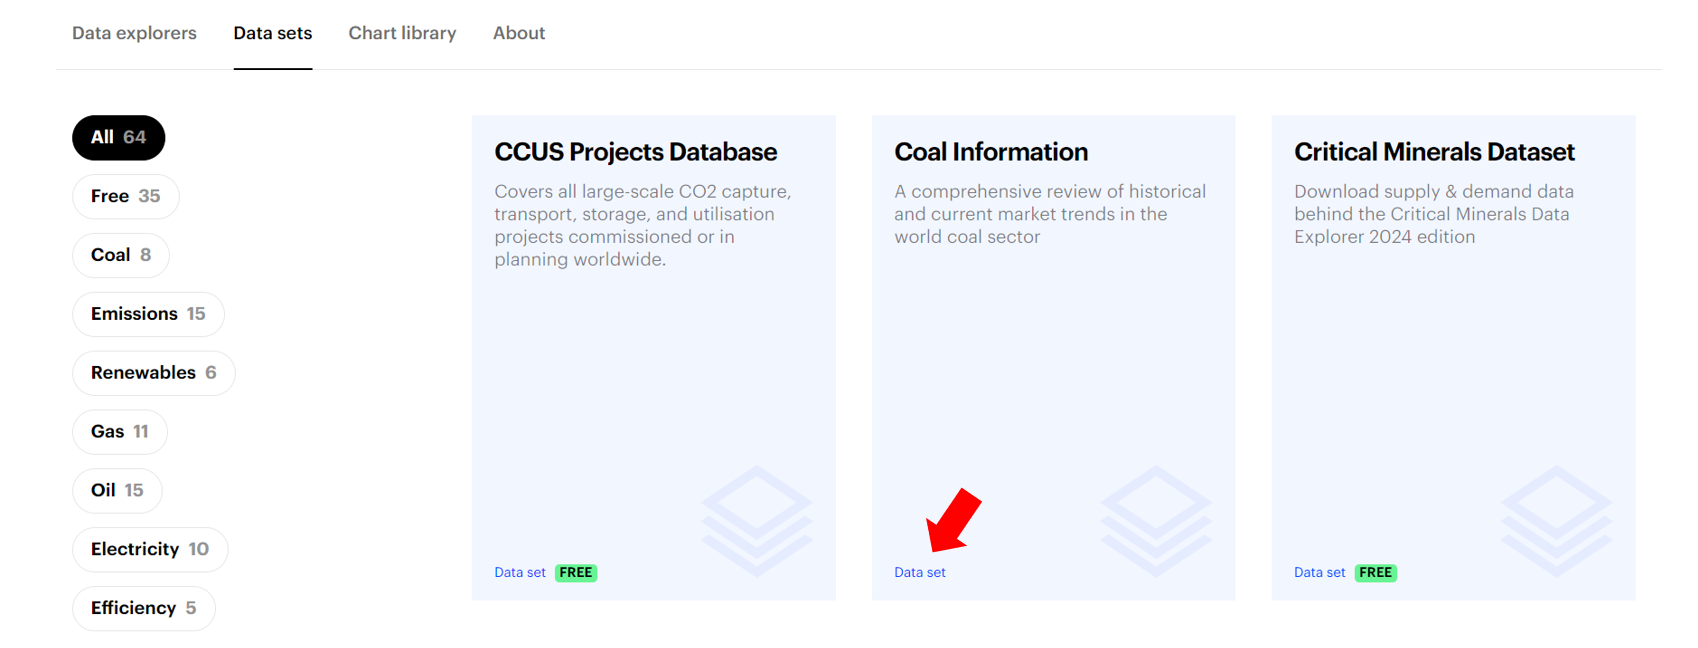Apply the Electricity filter
The image size is (1698, 648).
pyautogui.click(x=150, y=550)
